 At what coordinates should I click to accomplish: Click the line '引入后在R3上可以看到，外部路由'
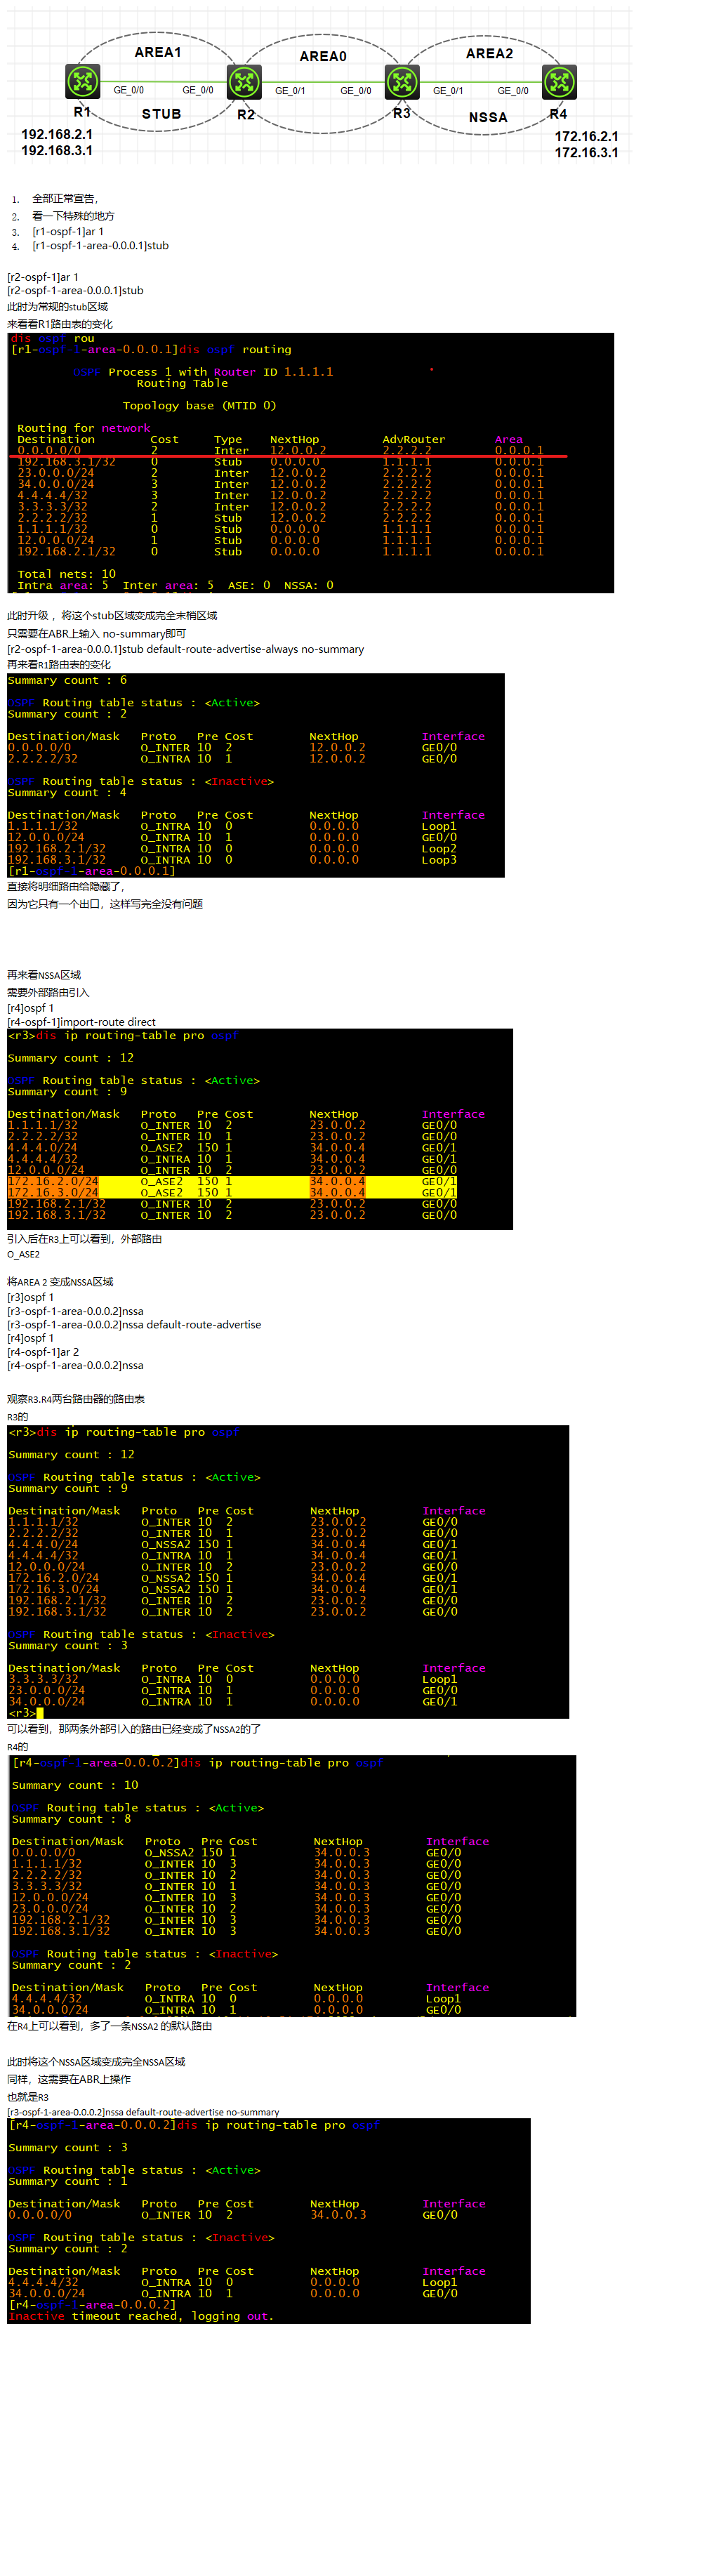coord(84,1239)
